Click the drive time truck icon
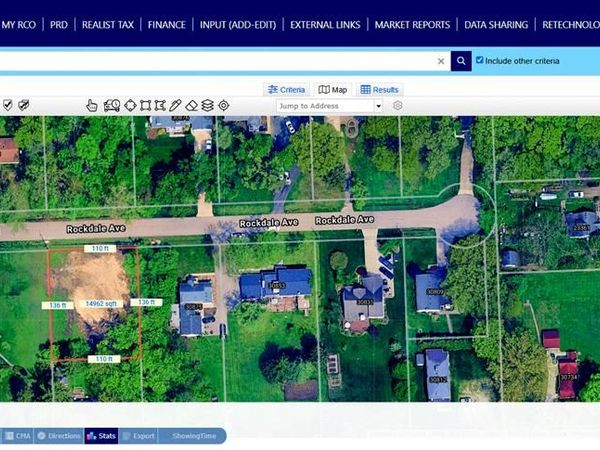This screenshot has height=450, width=600. click(112, 105)
